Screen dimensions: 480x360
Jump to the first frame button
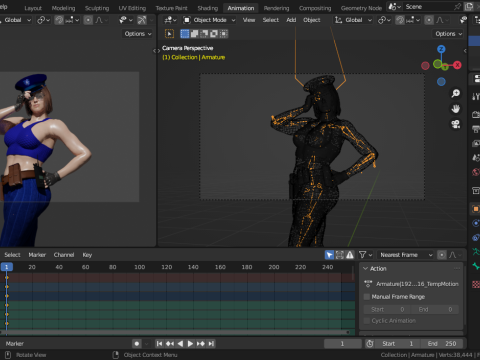(x=159, y=344)
